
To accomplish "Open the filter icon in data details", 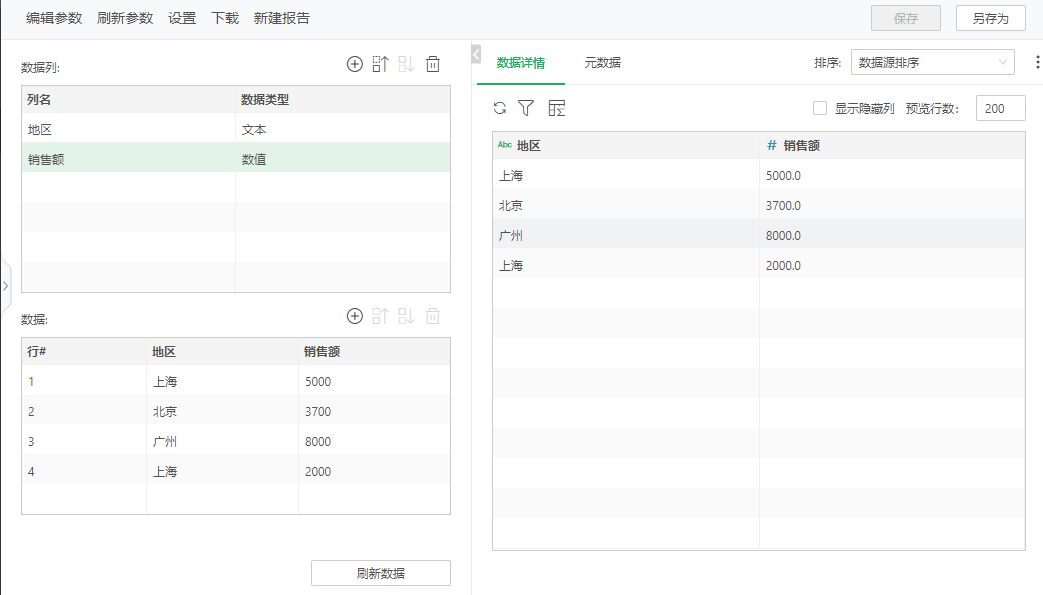I will [x=526, y=108].
